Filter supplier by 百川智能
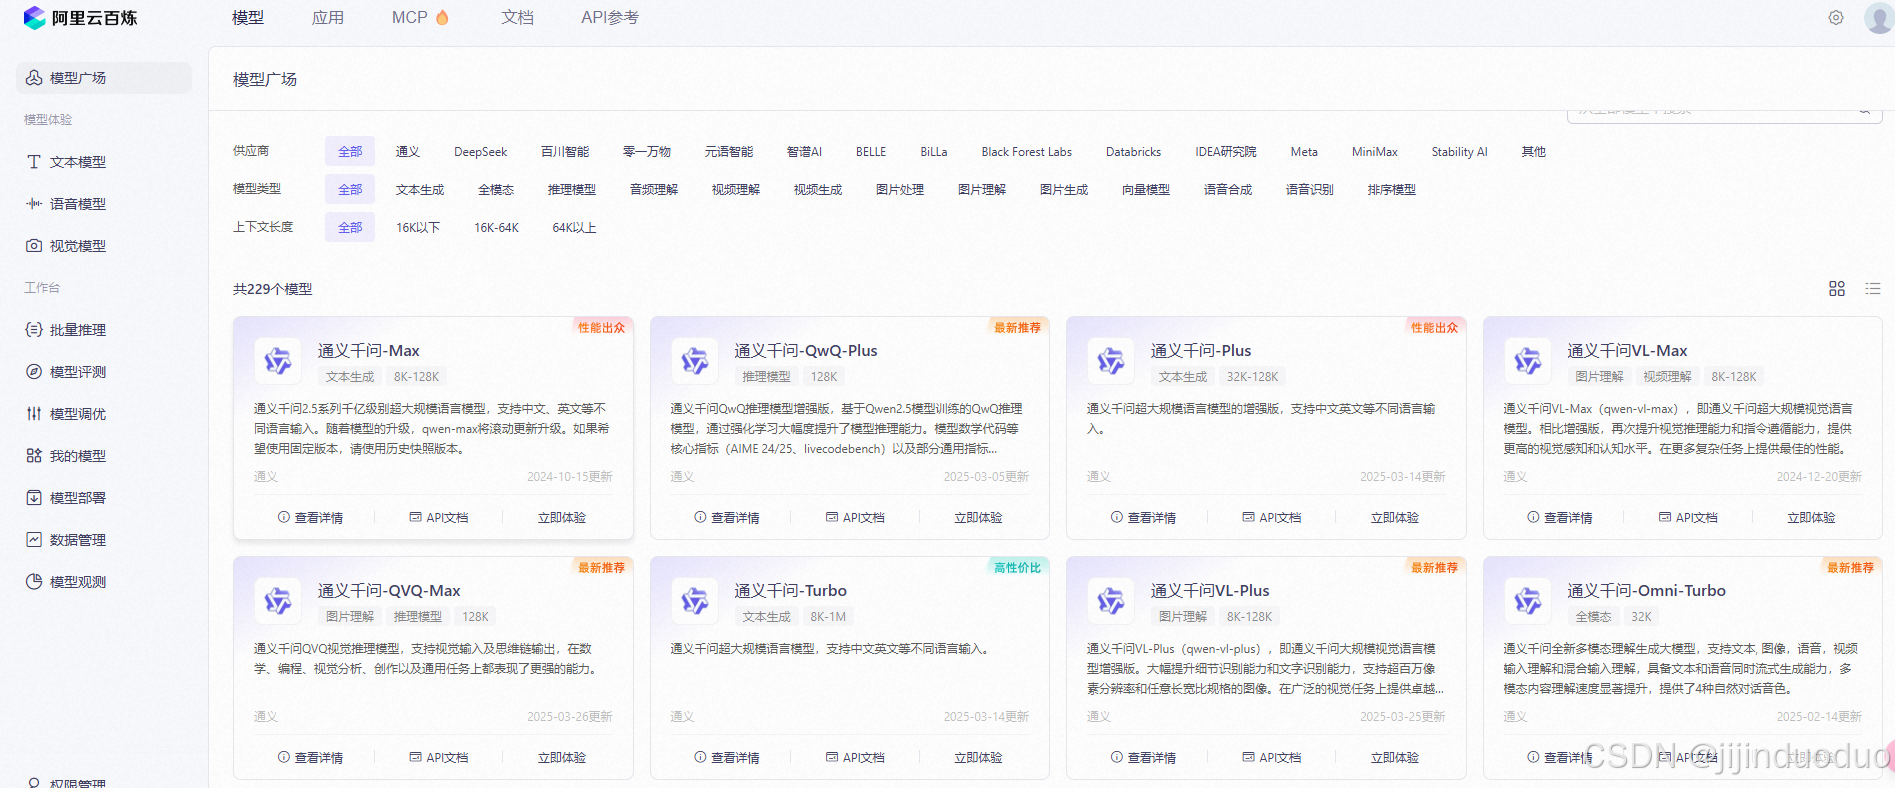Image resolution: width=1895 pixels, height=788 pixels. [565, 152]
